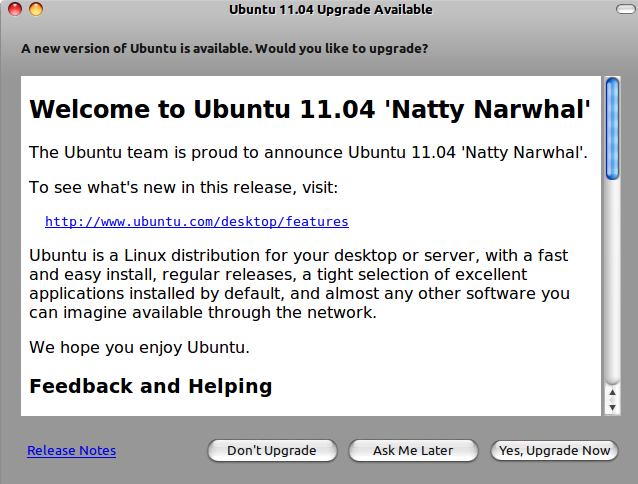Screen dimensions: 638x484
Task: Click the 'Ubuntu is a Linux distribution' paragraph
Action: click(299, 284)
